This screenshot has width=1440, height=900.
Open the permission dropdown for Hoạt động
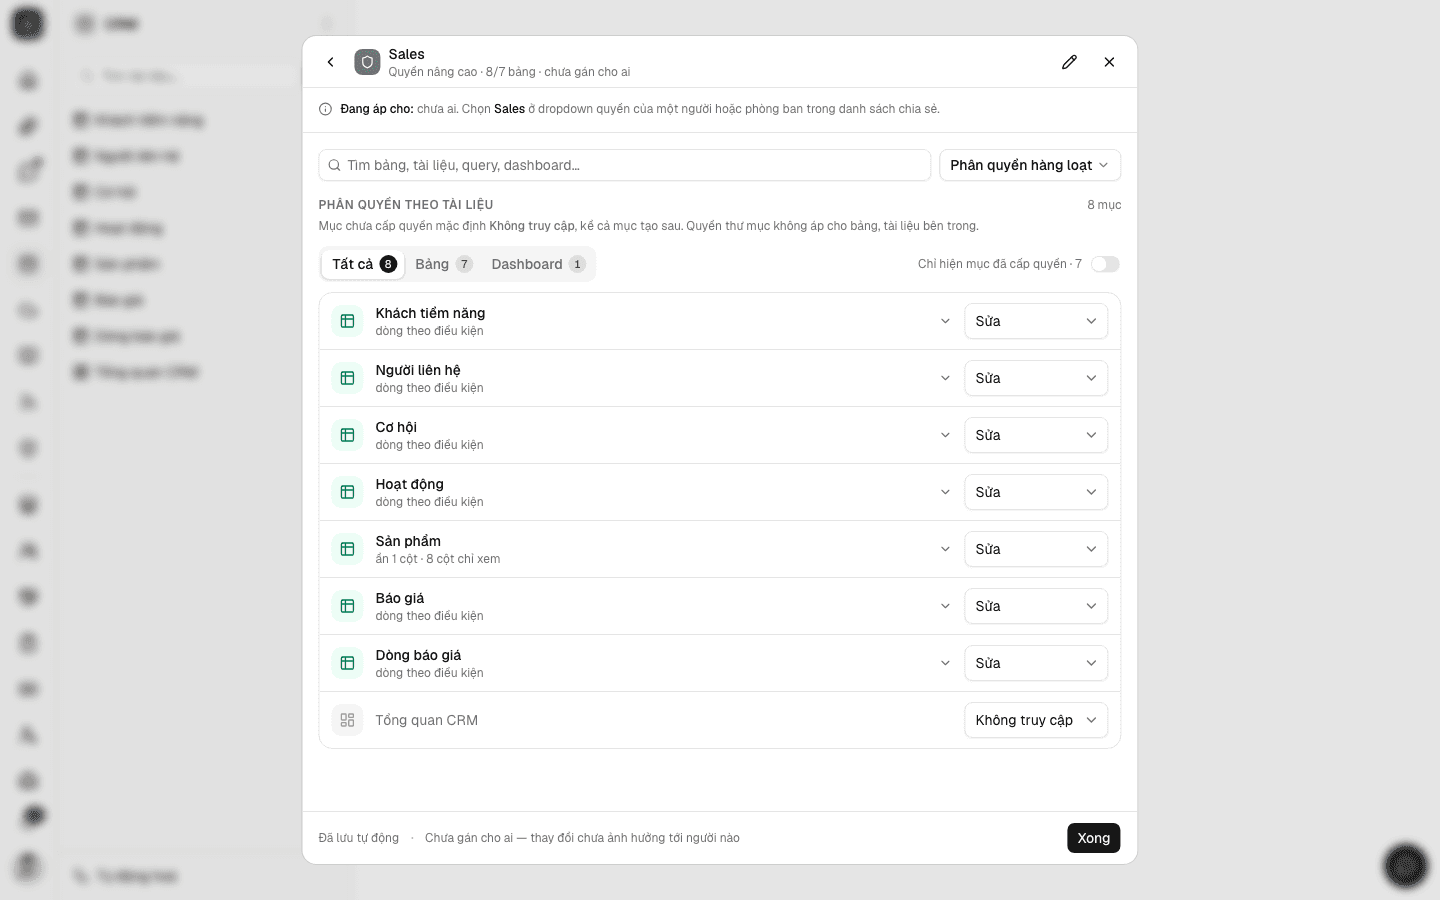point(1036,492)
